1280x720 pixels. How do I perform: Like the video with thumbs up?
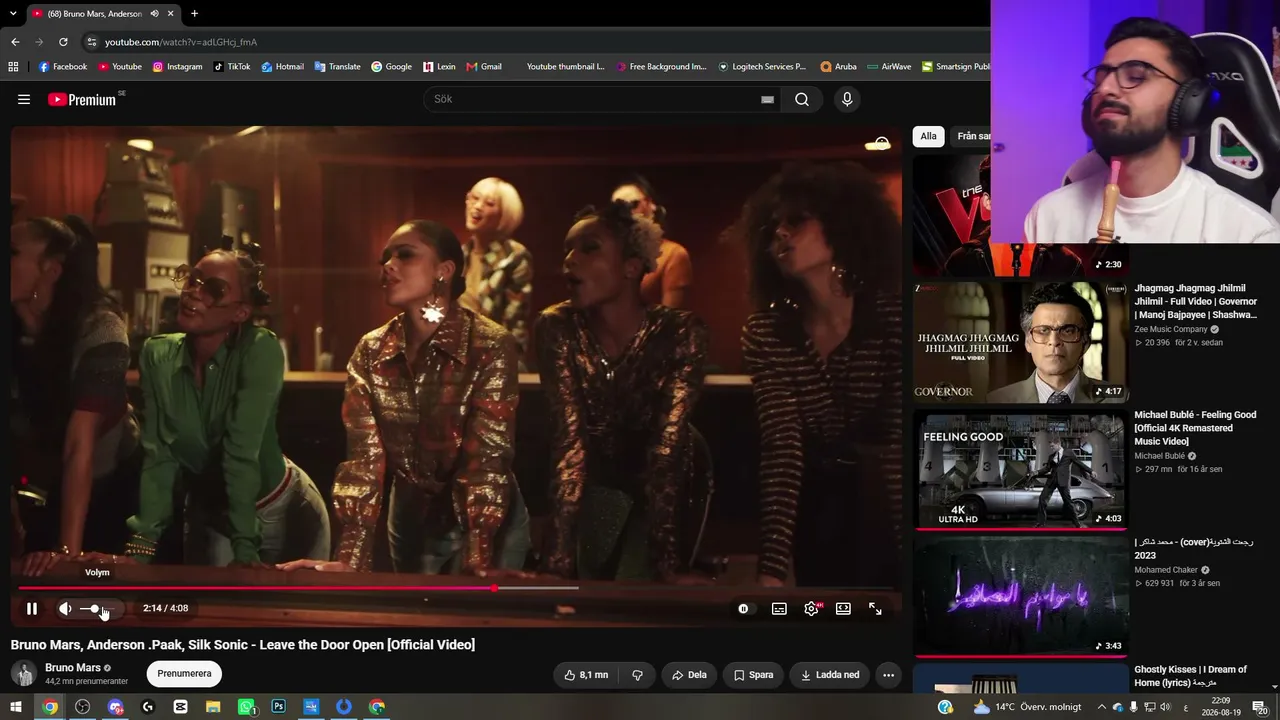click(x=586, y=675)
